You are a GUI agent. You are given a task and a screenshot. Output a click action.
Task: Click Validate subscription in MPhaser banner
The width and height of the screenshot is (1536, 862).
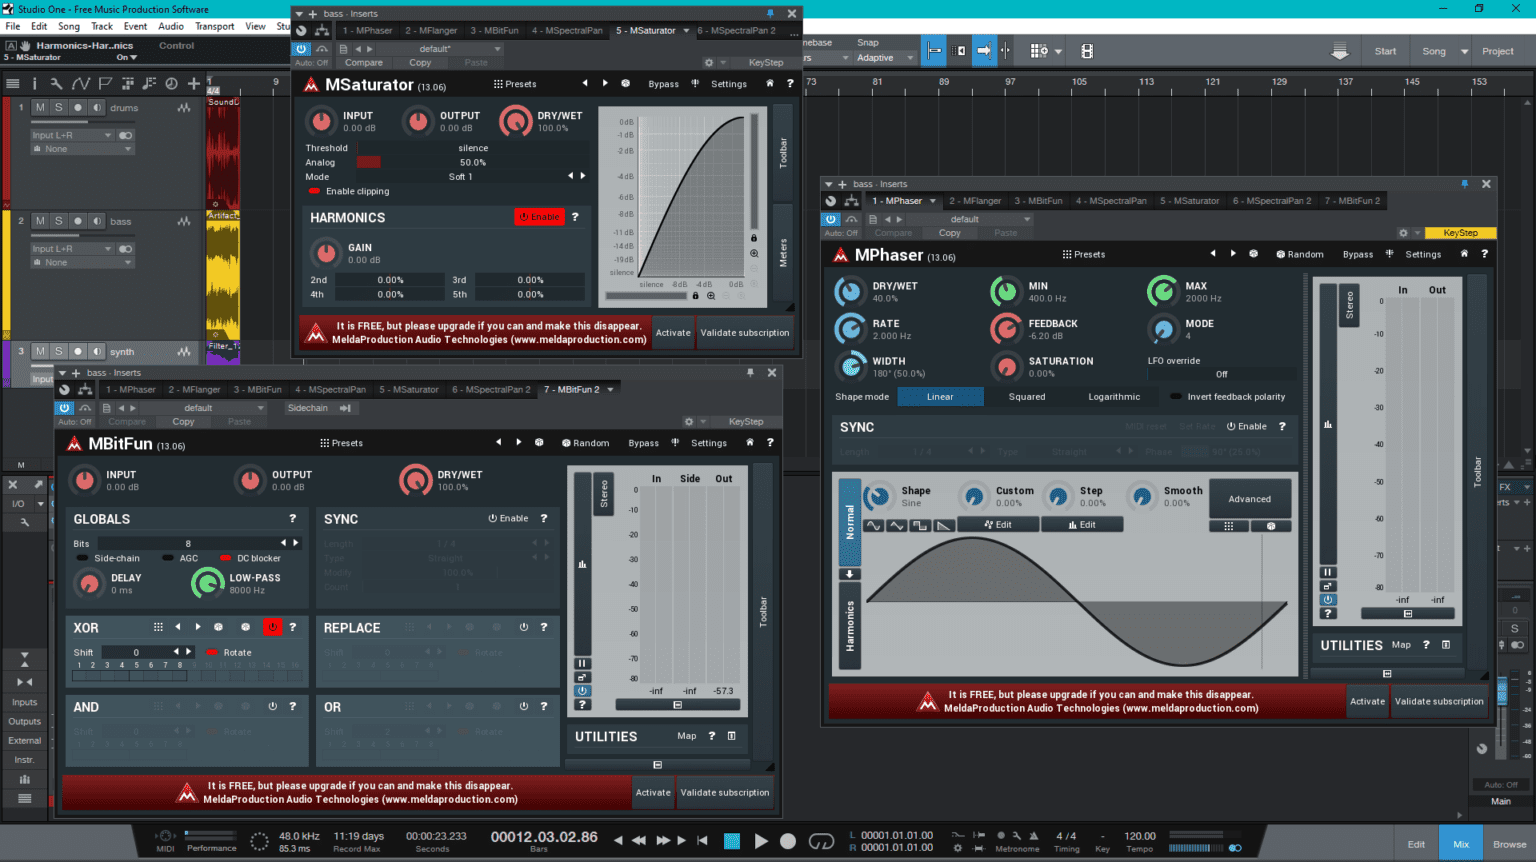[1439, 701]
